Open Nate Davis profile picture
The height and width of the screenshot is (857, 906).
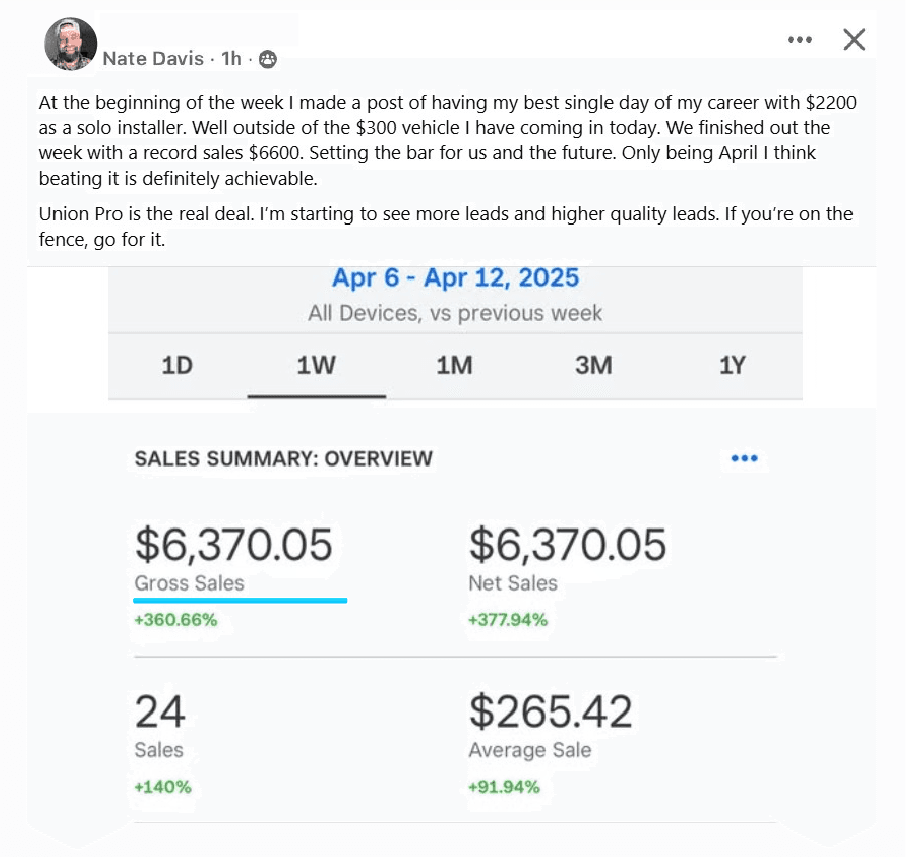70,44
